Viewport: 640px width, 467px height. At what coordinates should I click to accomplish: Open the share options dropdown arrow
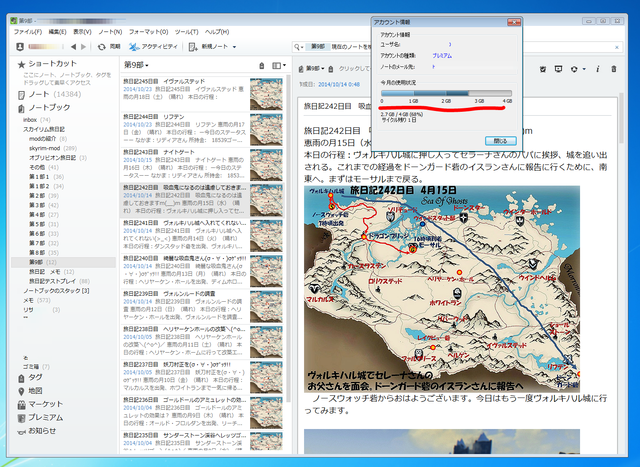click(584, 69)
